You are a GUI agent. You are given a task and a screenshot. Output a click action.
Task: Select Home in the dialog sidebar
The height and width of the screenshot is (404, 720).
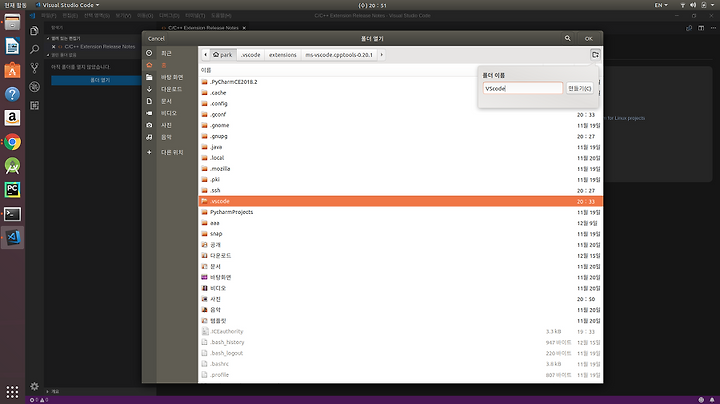point(163,65)
